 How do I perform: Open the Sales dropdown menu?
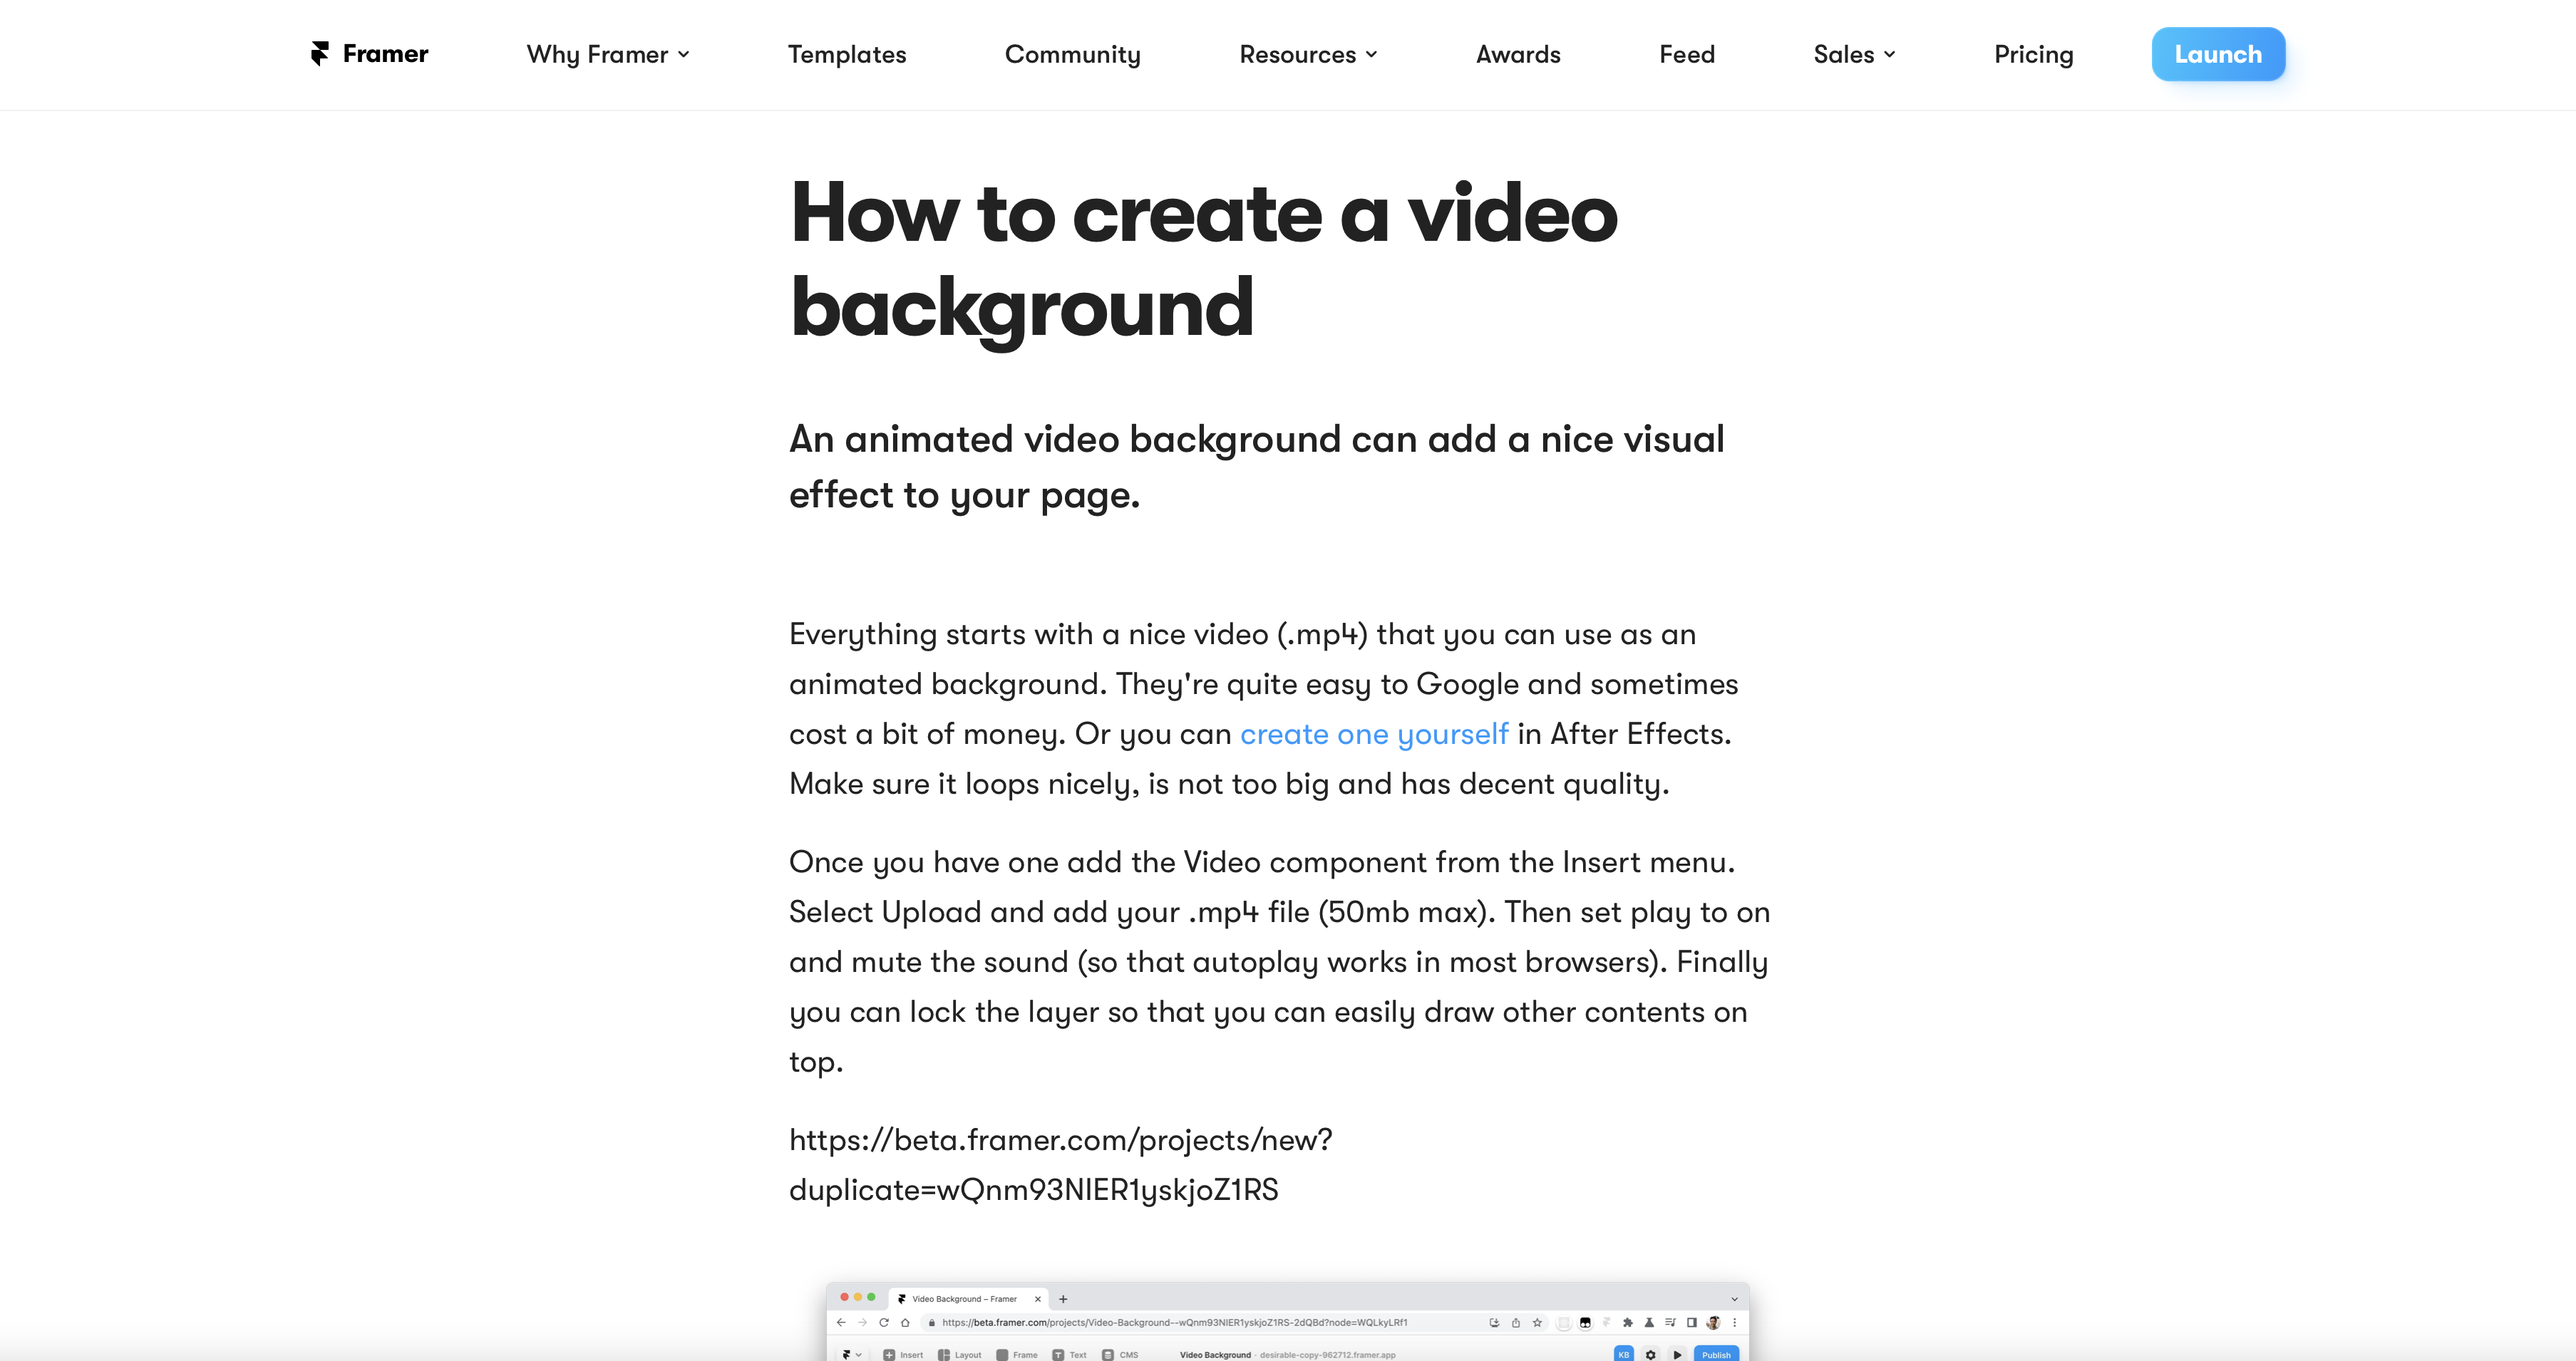(1854, 54)
